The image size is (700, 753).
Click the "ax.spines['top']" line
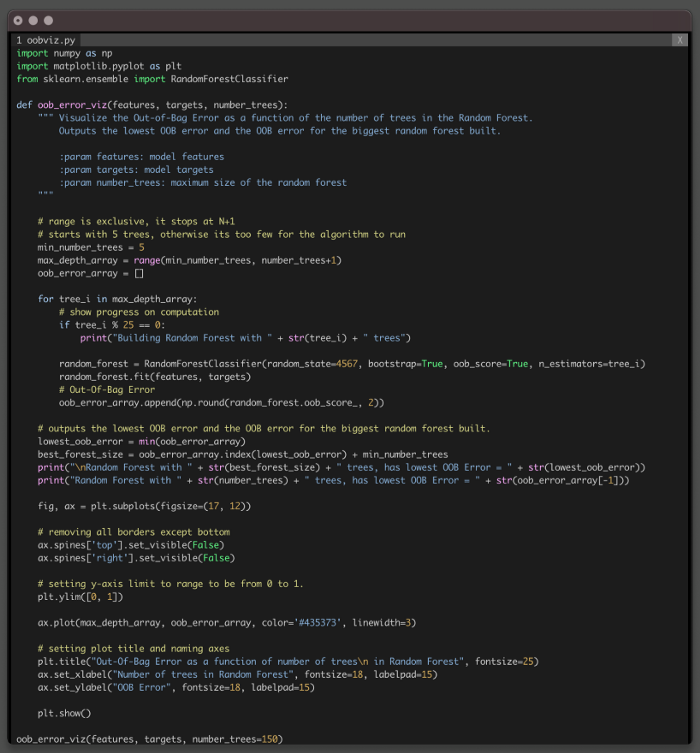click(x=131, y=546)
